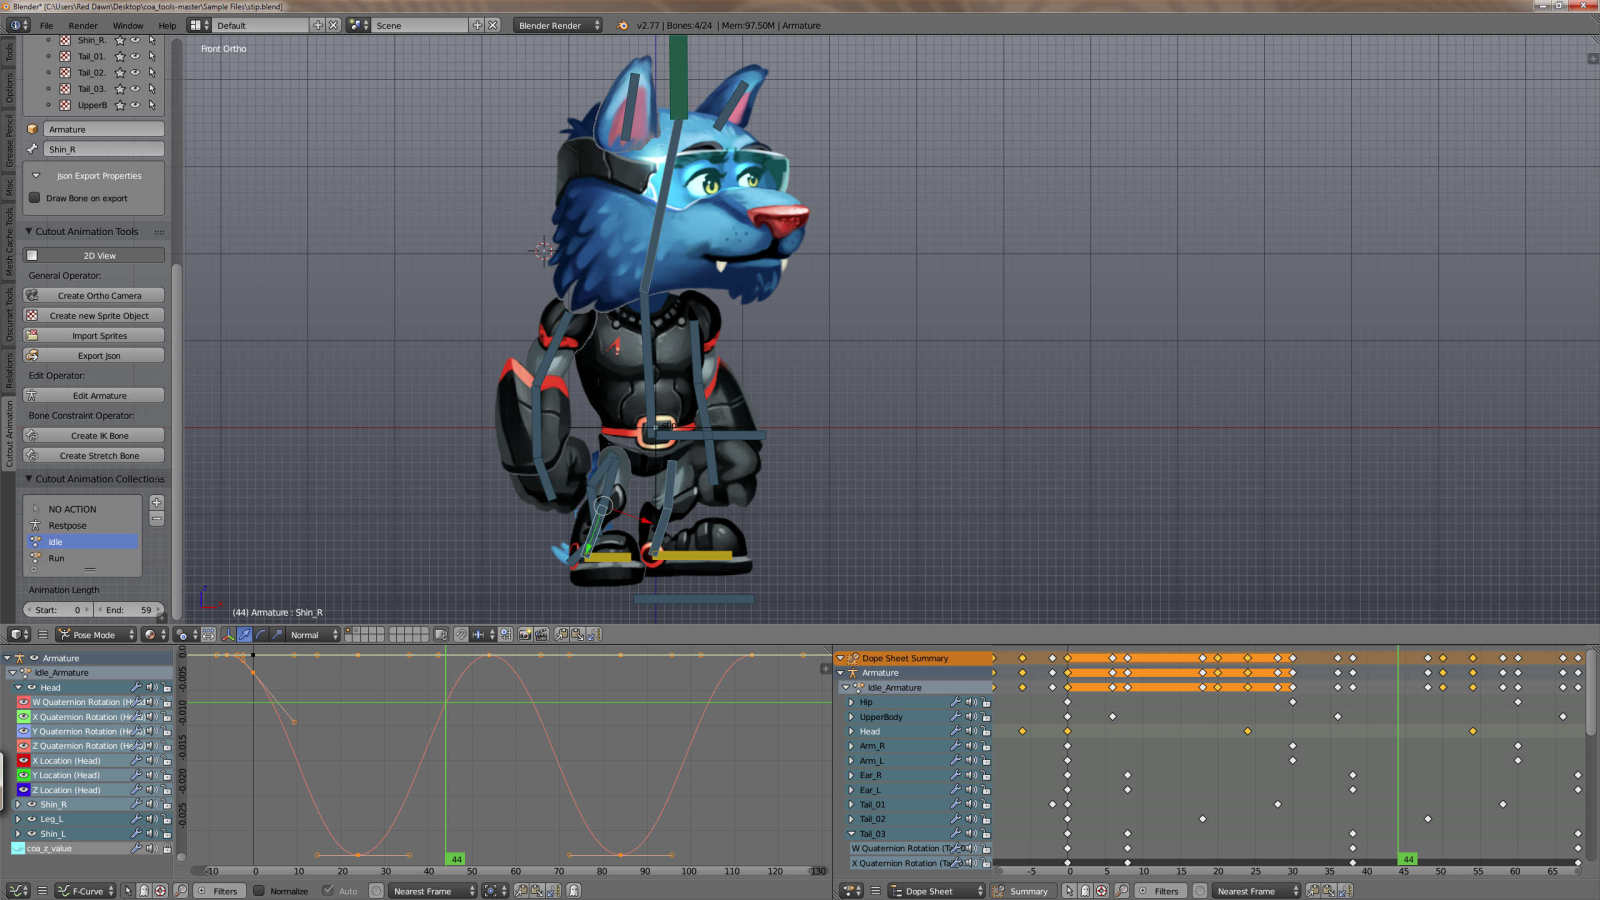Set the animation Start frame field
Viewport: 1600px width, 900px height.
pyautogui.click(x=58, y=609)
